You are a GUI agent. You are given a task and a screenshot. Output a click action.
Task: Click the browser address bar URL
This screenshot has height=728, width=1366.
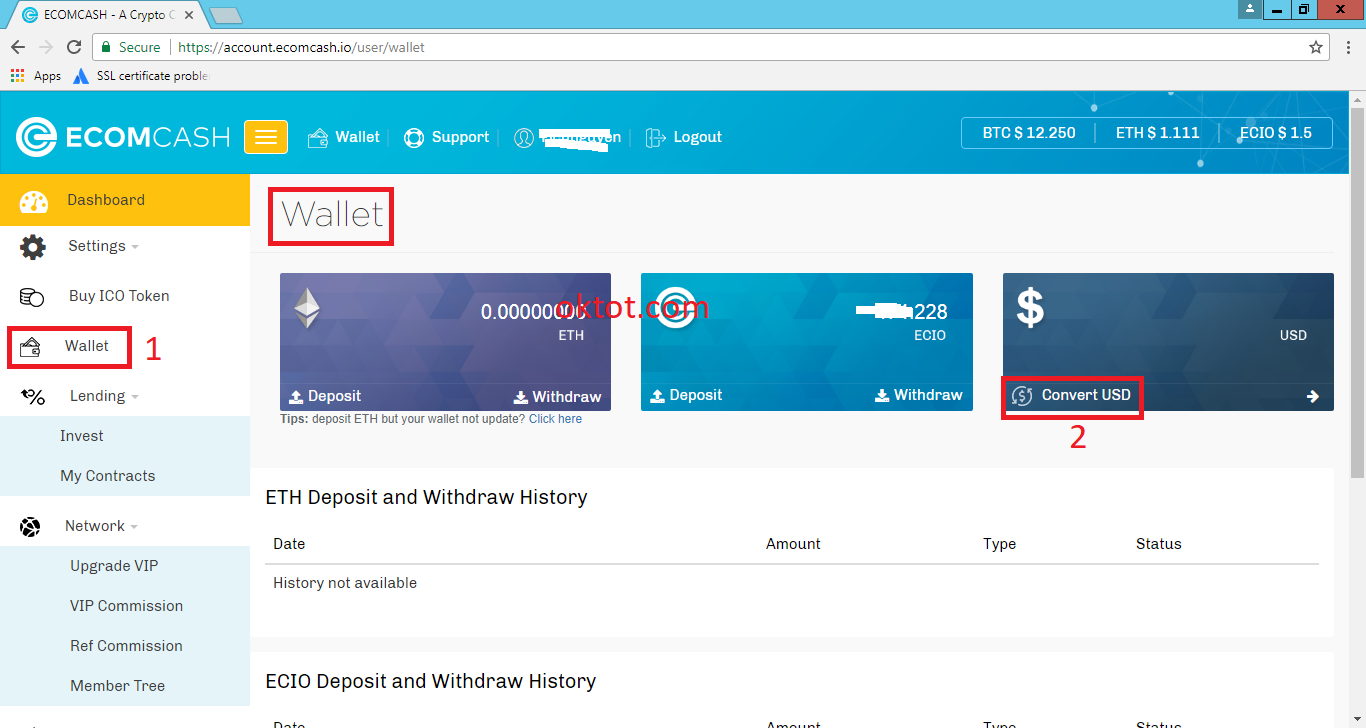click(301, 47)
